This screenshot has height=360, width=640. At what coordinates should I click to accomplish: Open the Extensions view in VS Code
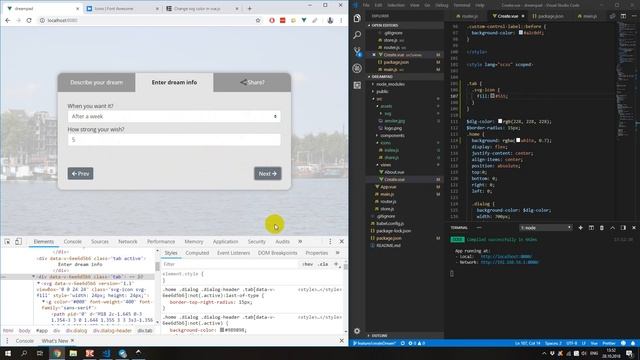pyautogui.click(x=357, y=85)
